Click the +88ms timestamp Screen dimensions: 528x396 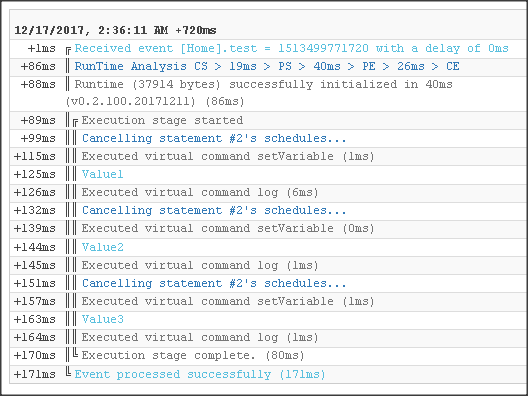click(38, 84)
